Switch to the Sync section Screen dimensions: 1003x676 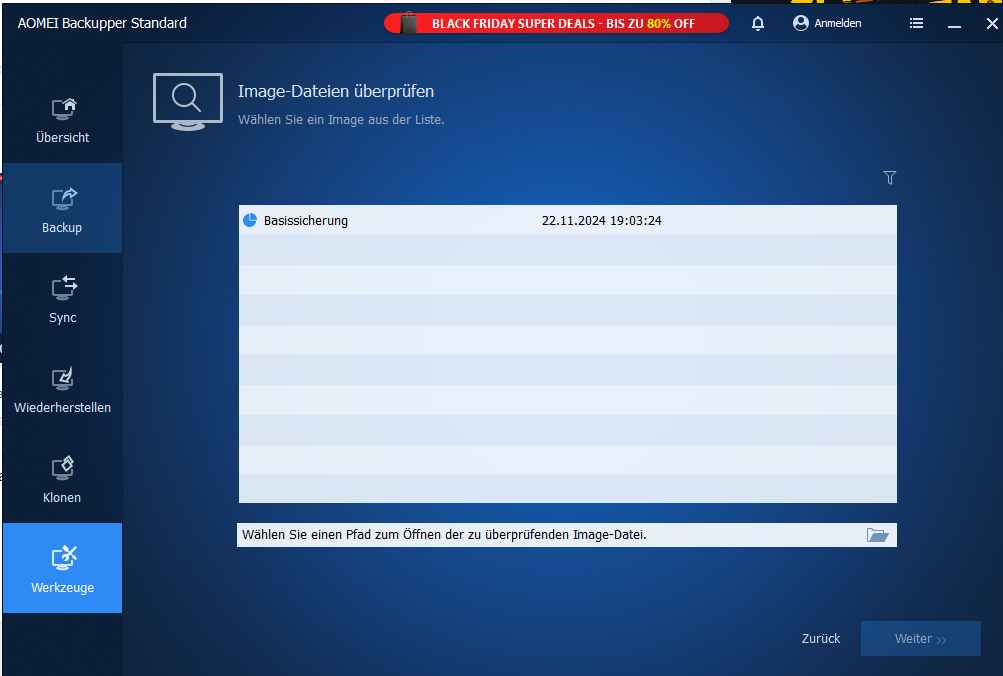pos(62,299)
